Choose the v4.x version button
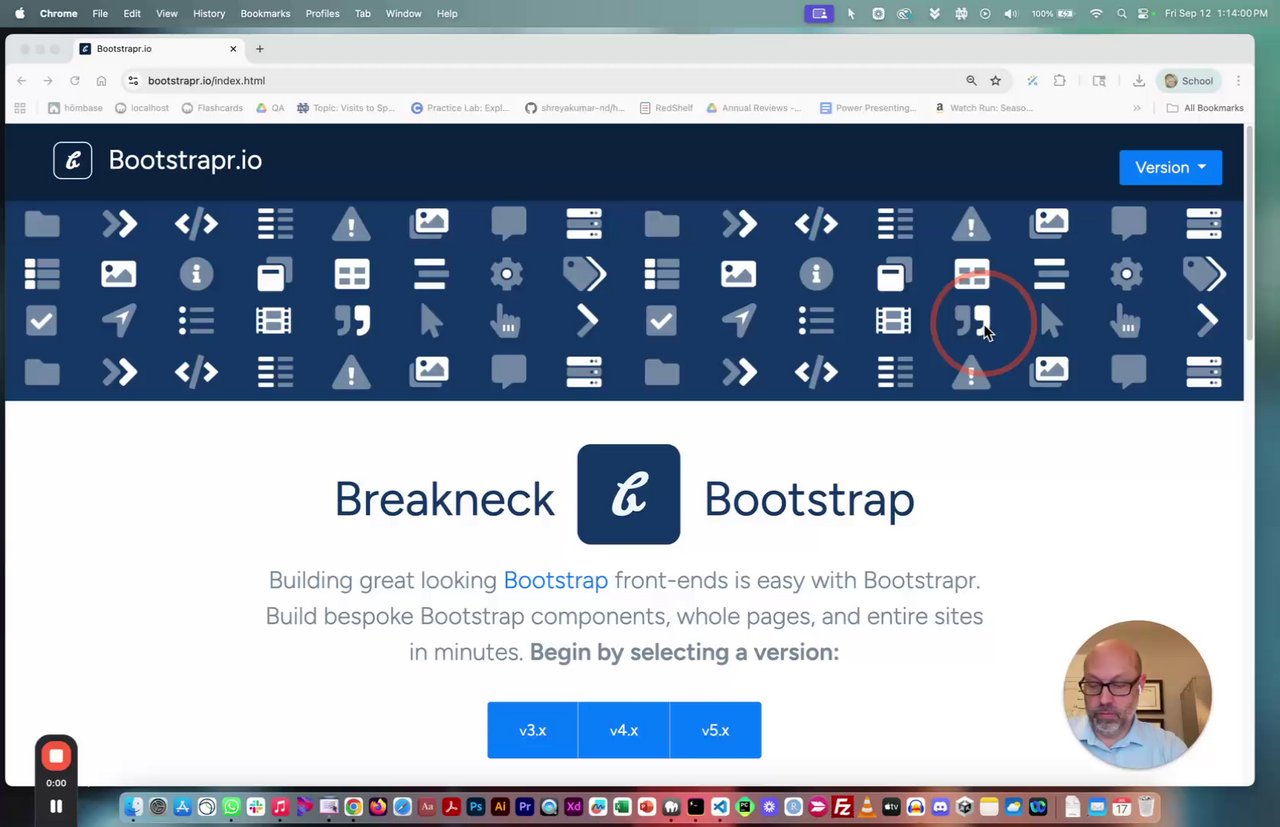Screen dimensions: 1280x827 pyautogui.click(x=624, y=730)
